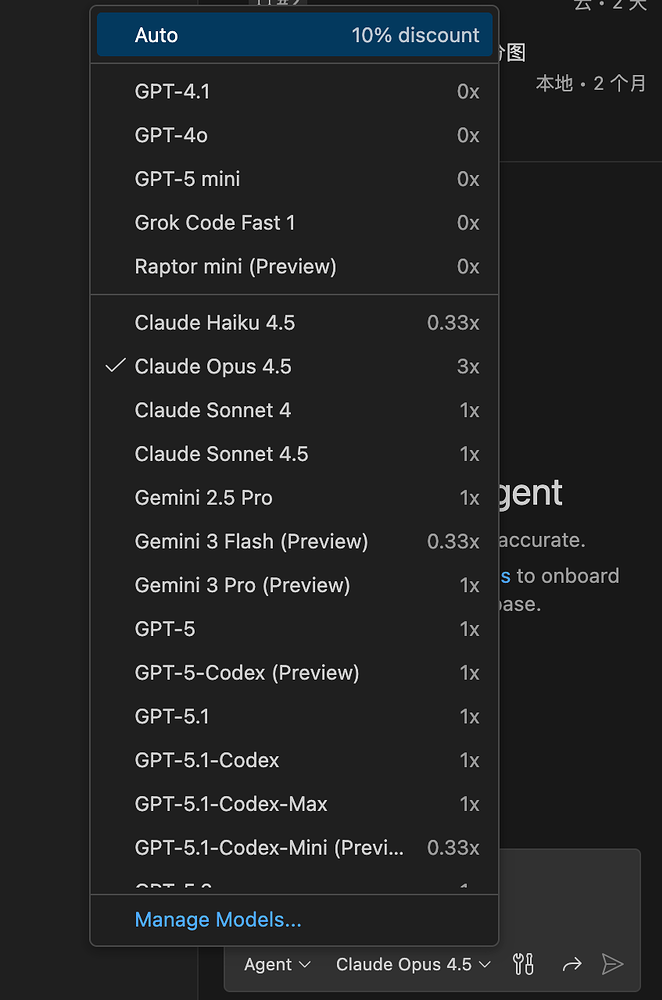Open the Claude Opus 4.5 model picker
The image size is (662, 1000).
(x=413, y=964)
